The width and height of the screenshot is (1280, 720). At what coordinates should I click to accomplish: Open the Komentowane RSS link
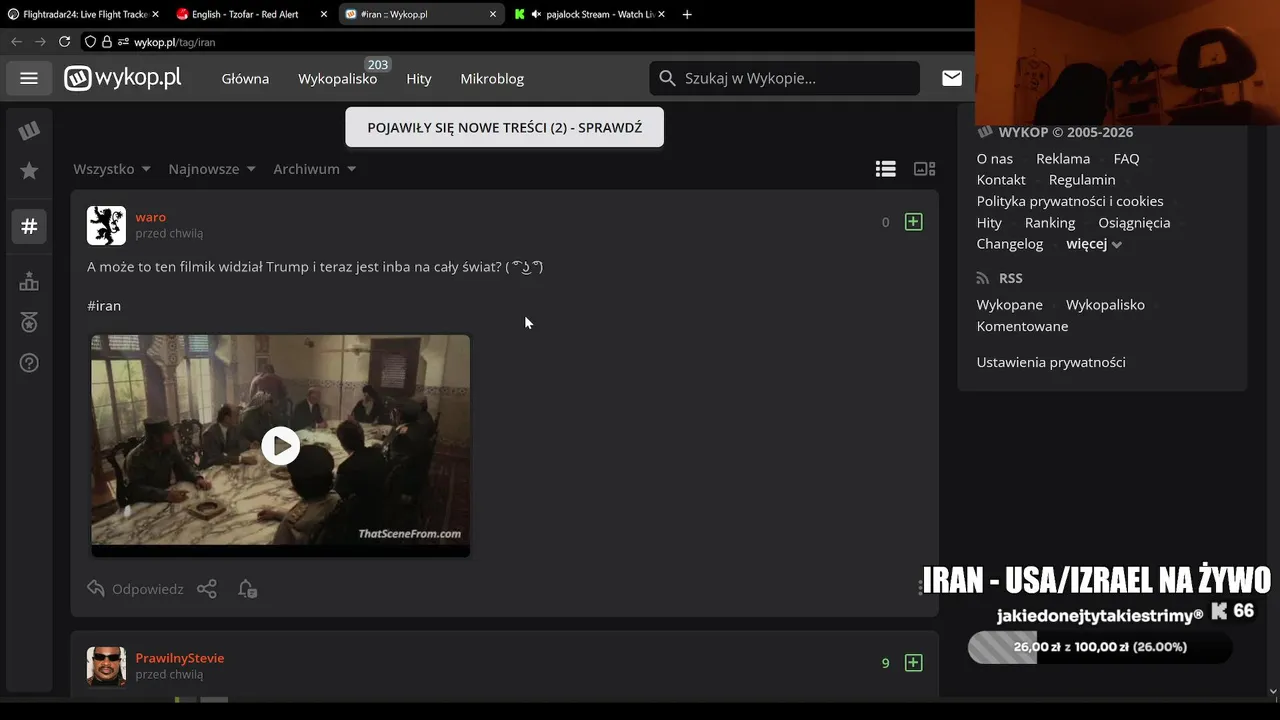pos(1022,326)
